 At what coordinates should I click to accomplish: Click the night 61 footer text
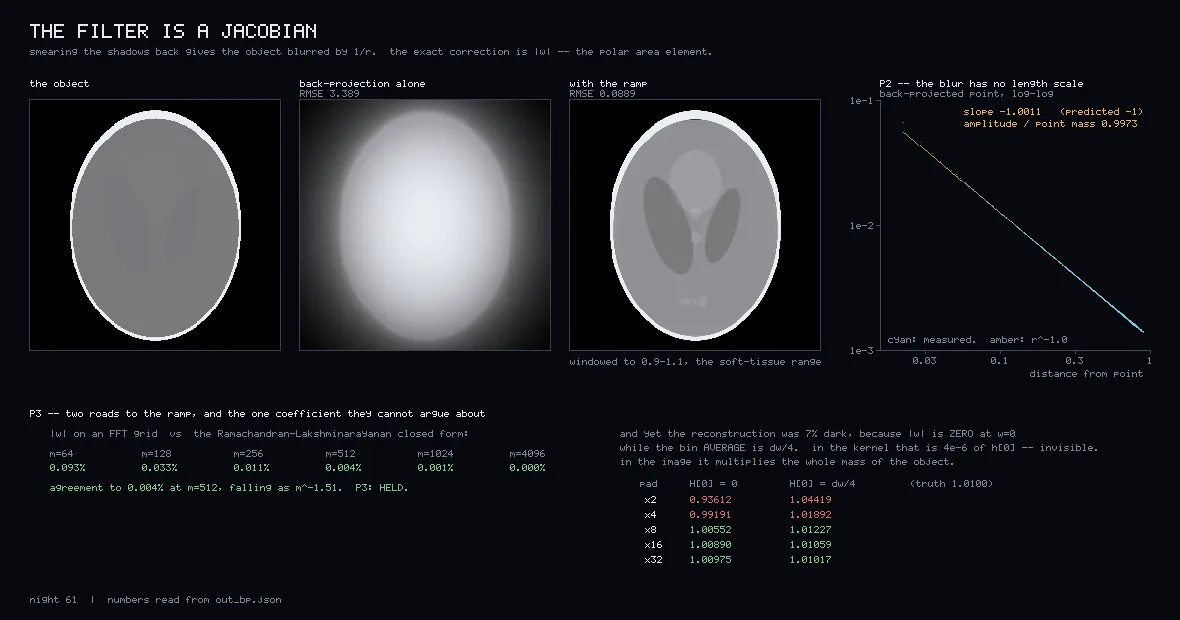(53, 600)
